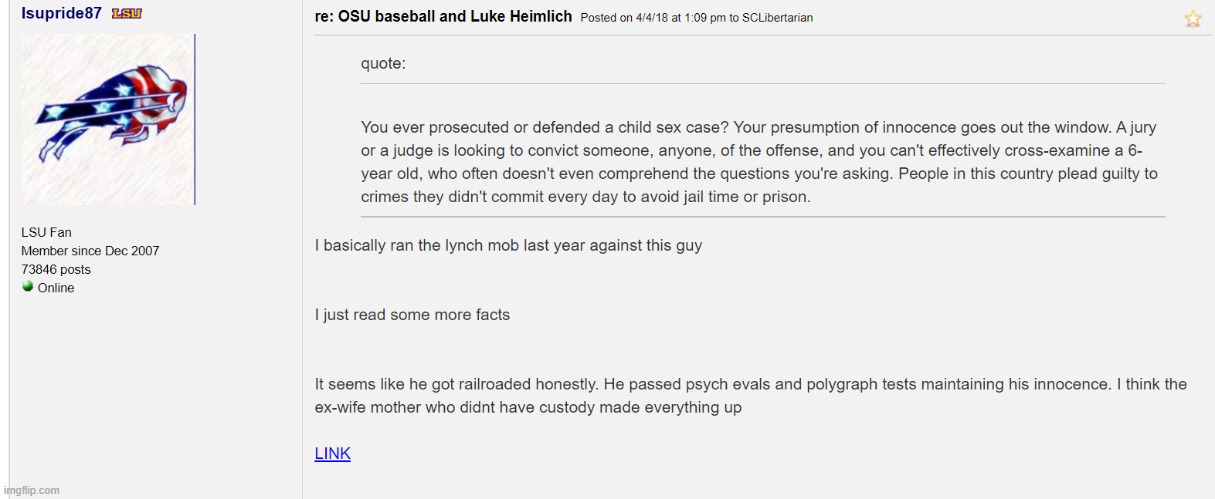1215x499 pixels.
Task: Follow the blue LINK hyperlink
Action: point(332,454)
